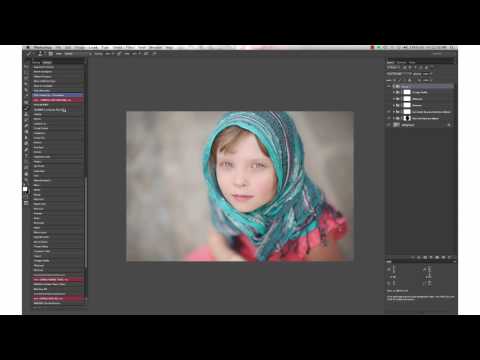The image size is (480, 360).
Task: Select the bottommost red action row
Action: pyautogui.click(x=58, y=298)
